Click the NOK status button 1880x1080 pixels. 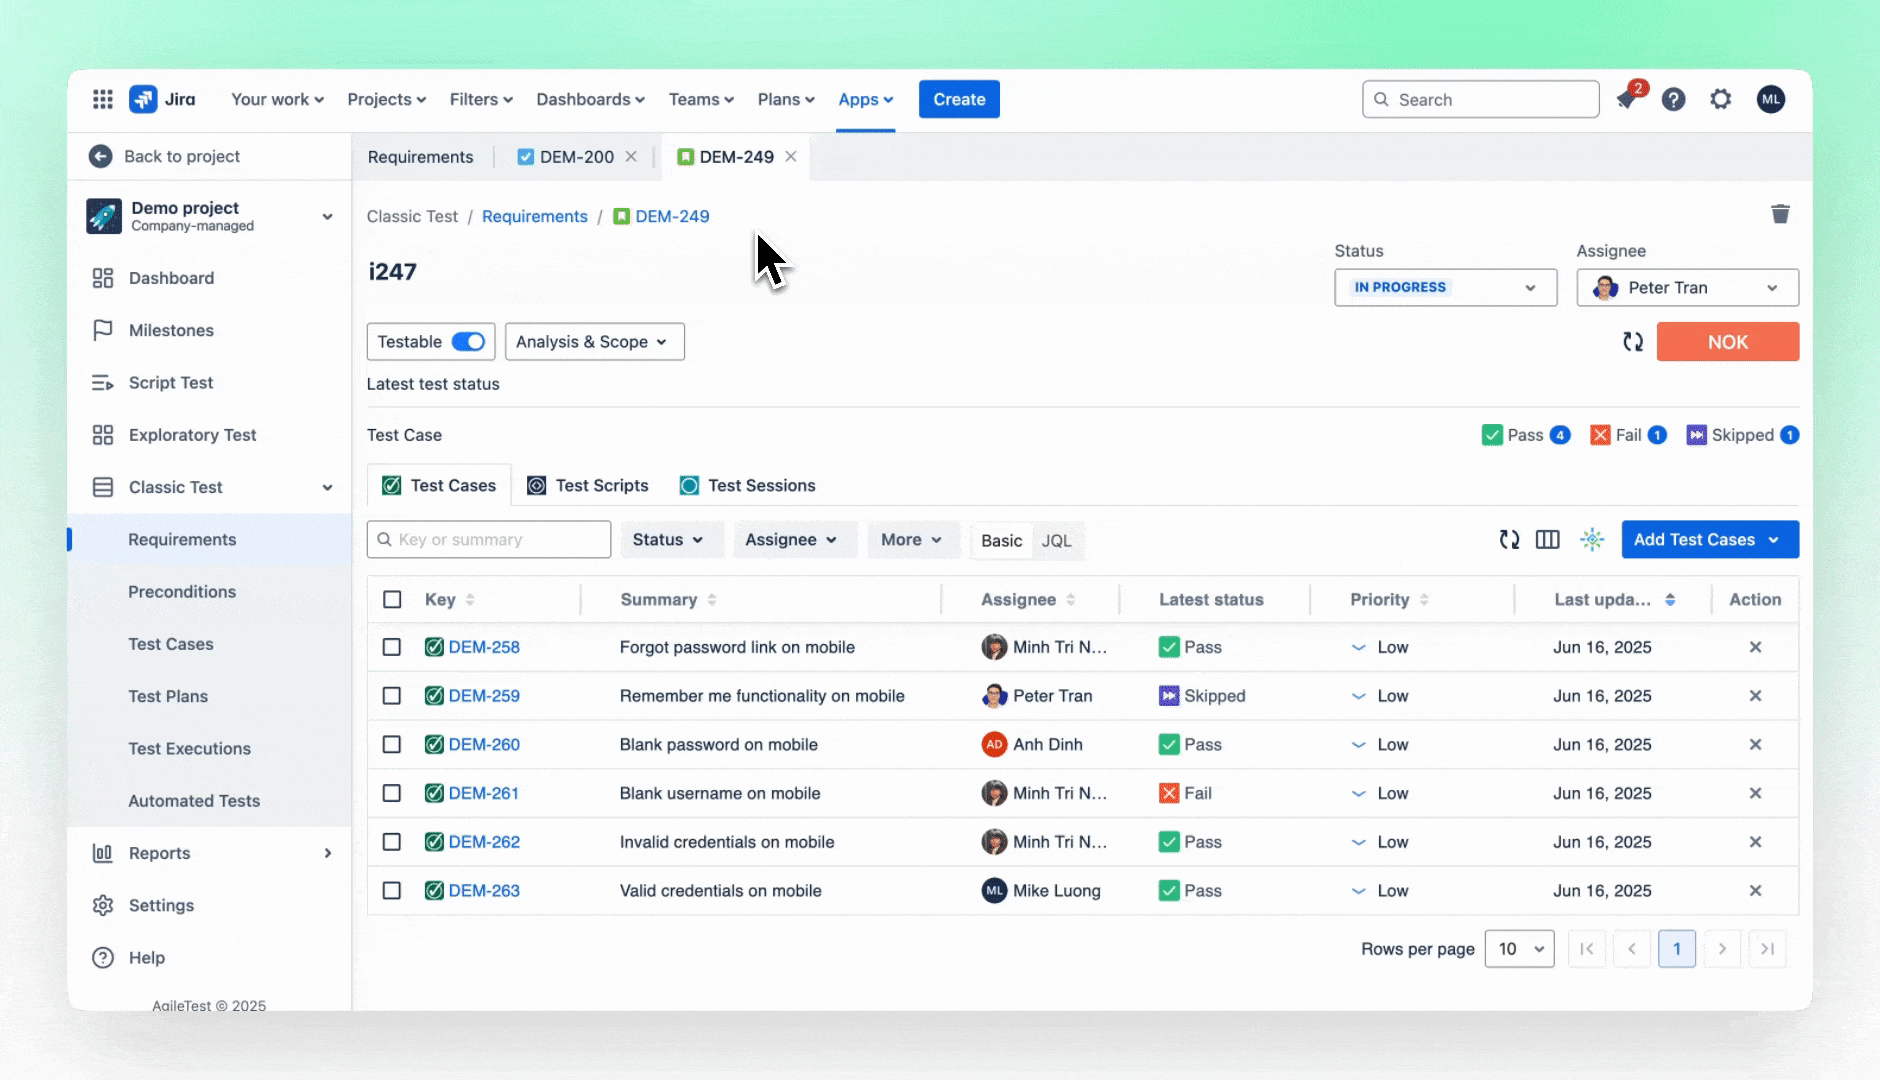[x=1727, y=341]
